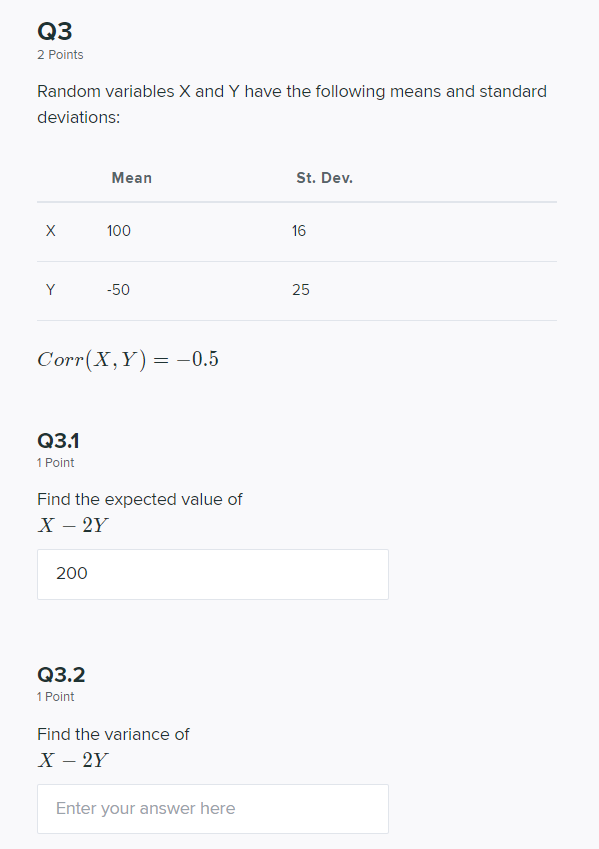This screenshot has width=599, height=849.
Task: Click the '1 Point' label under Q3.2
Action: pos(55,697)
